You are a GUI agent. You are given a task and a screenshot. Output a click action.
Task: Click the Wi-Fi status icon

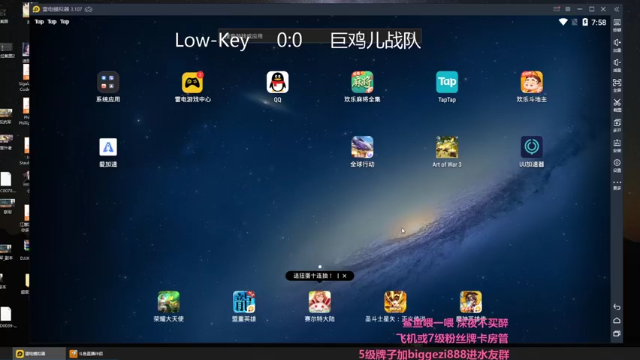[563, 22]
